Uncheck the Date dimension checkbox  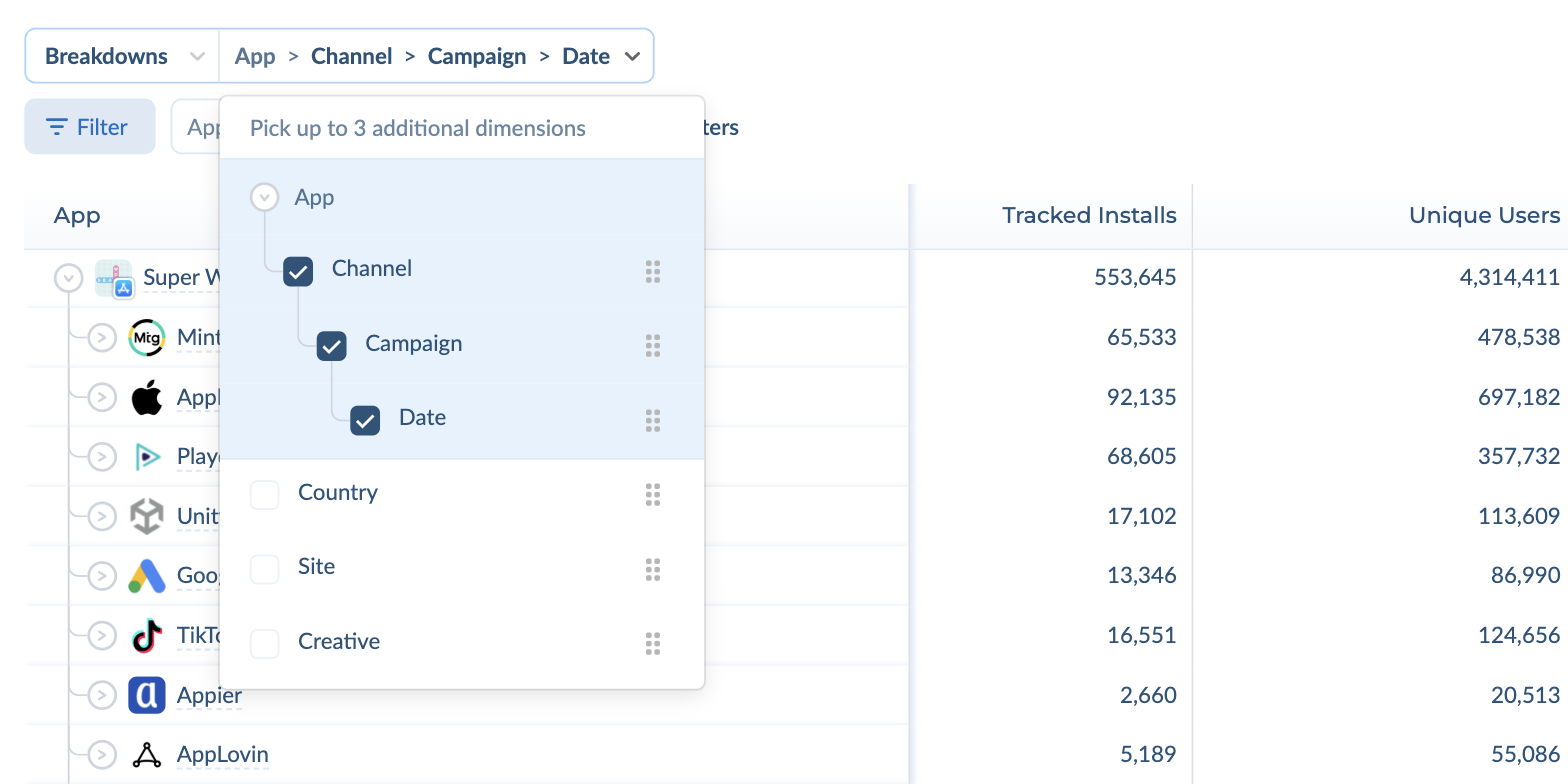click(365, 420)
